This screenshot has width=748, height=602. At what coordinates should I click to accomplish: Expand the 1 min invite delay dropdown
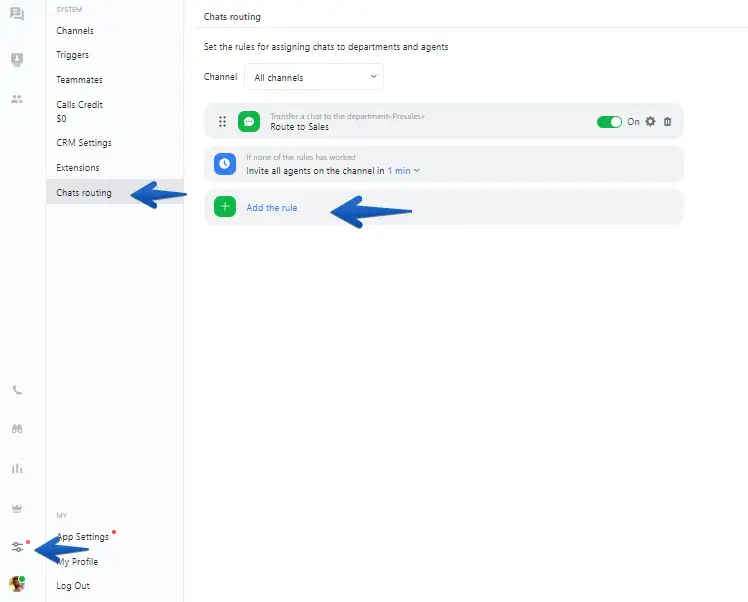pyautogui.click(x=404, y=171)
